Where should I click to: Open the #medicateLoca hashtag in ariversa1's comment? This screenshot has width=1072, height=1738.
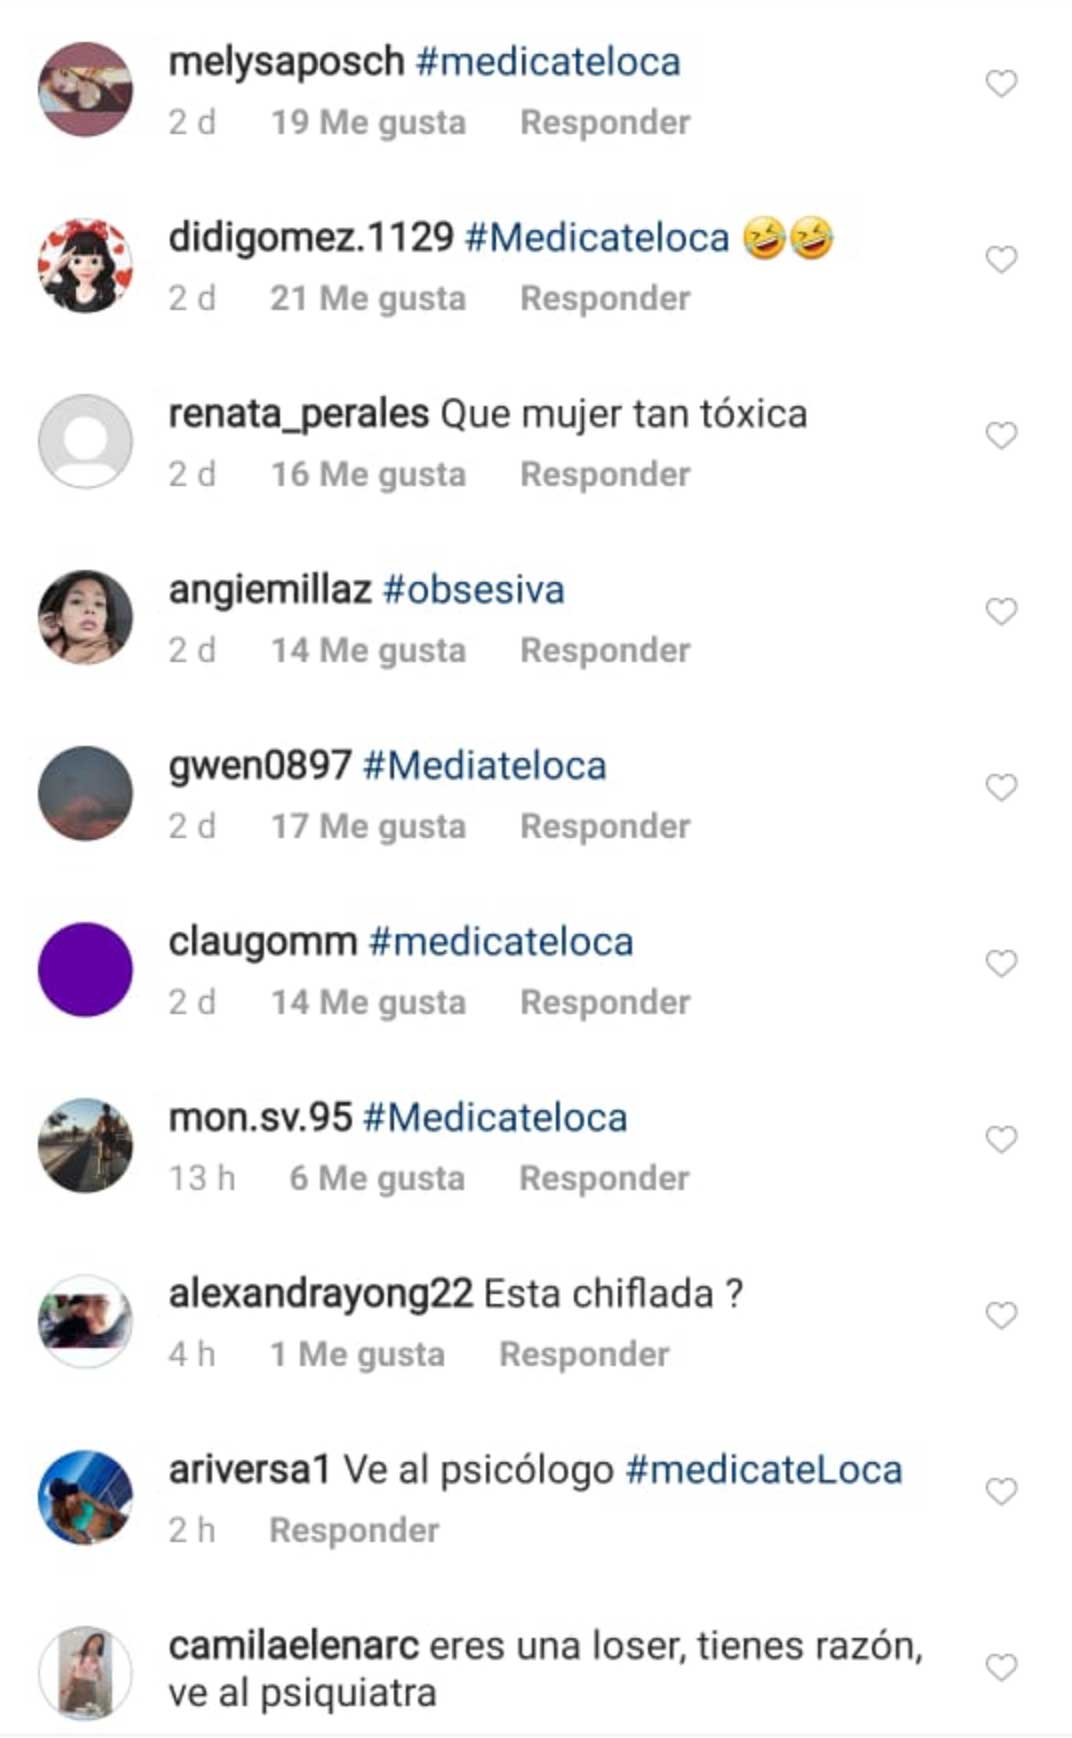[764, 1470]
